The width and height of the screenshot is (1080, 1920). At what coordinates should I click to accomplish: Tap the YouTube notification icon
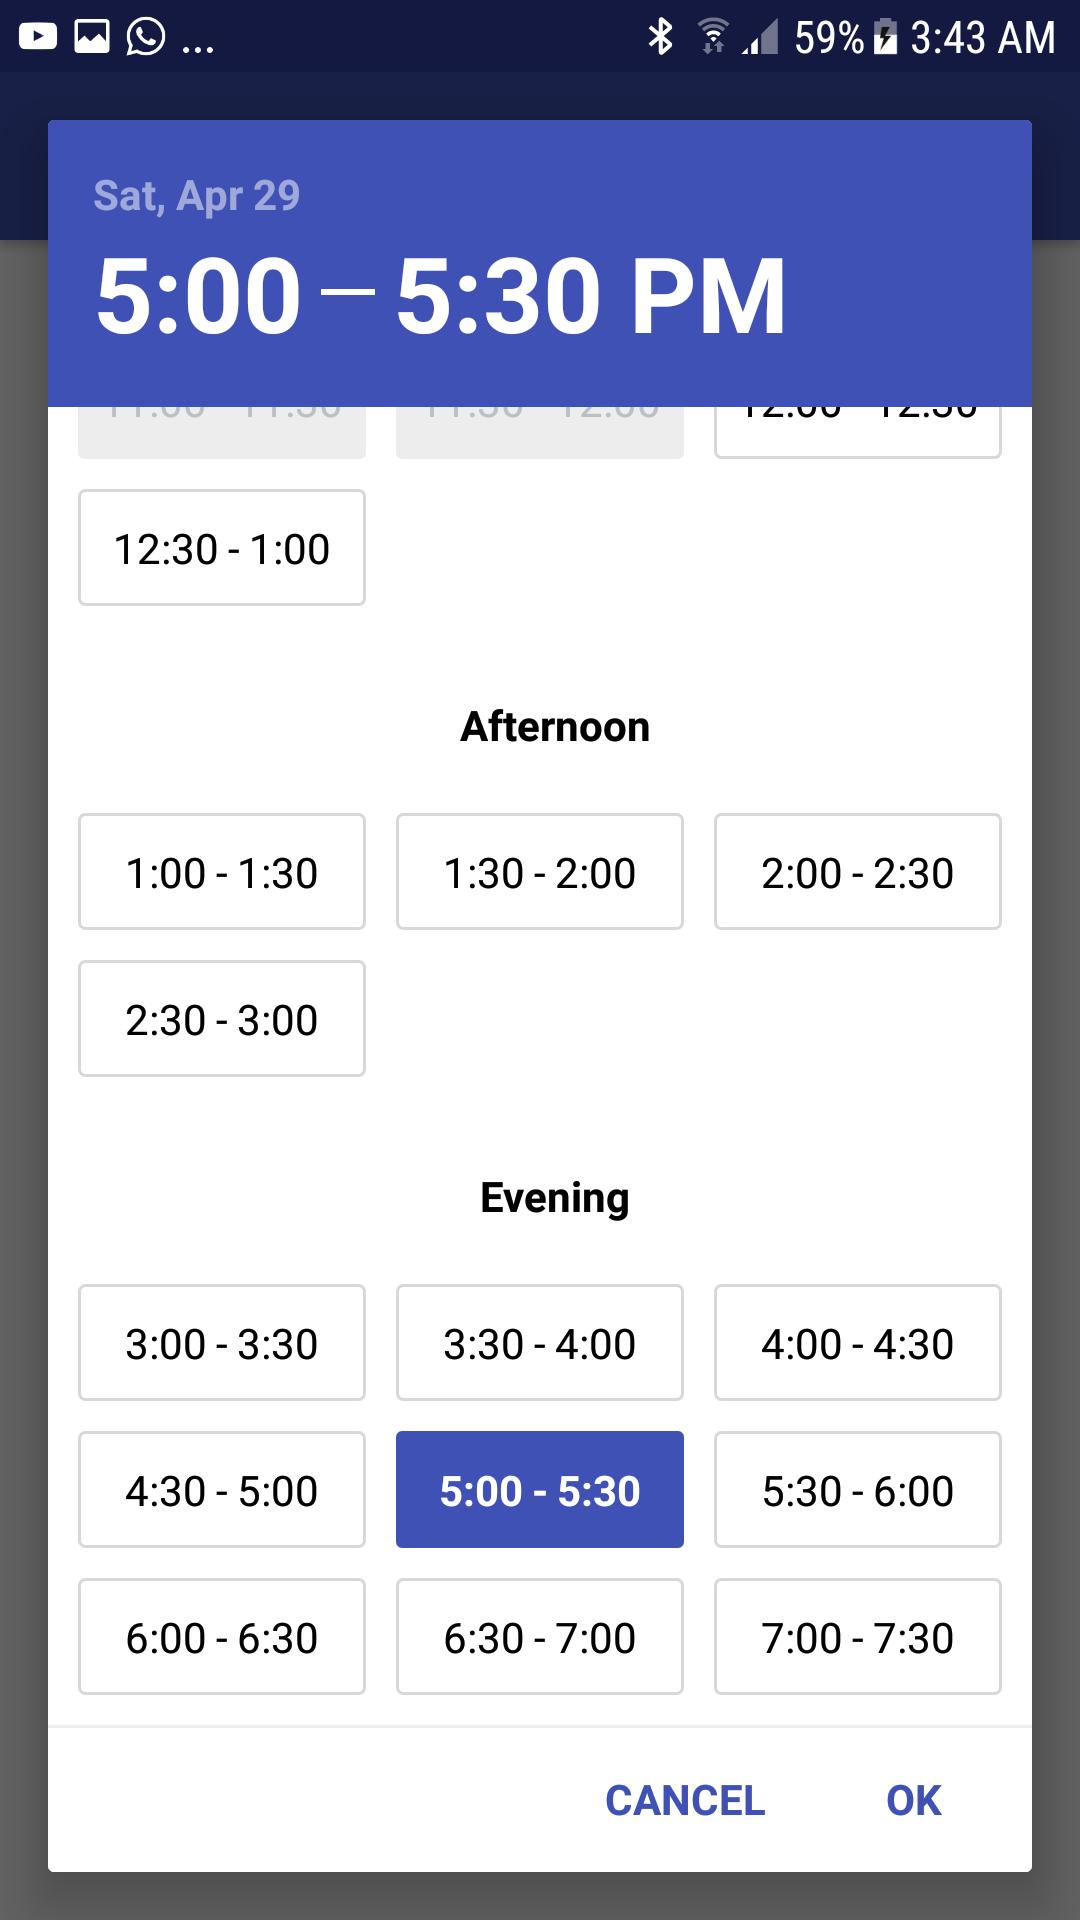[38, 37]
